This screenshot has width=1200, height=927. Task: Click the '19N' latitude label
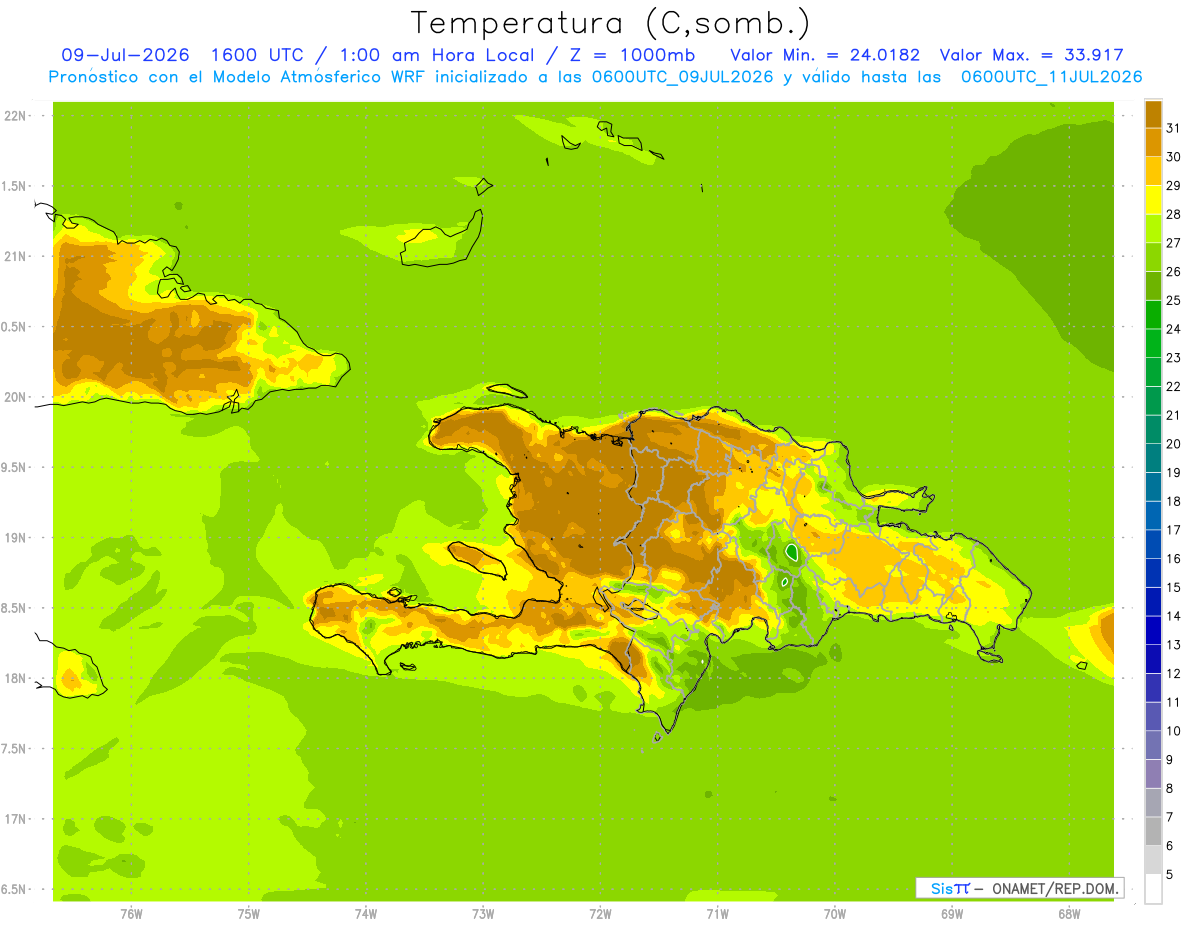14,538
